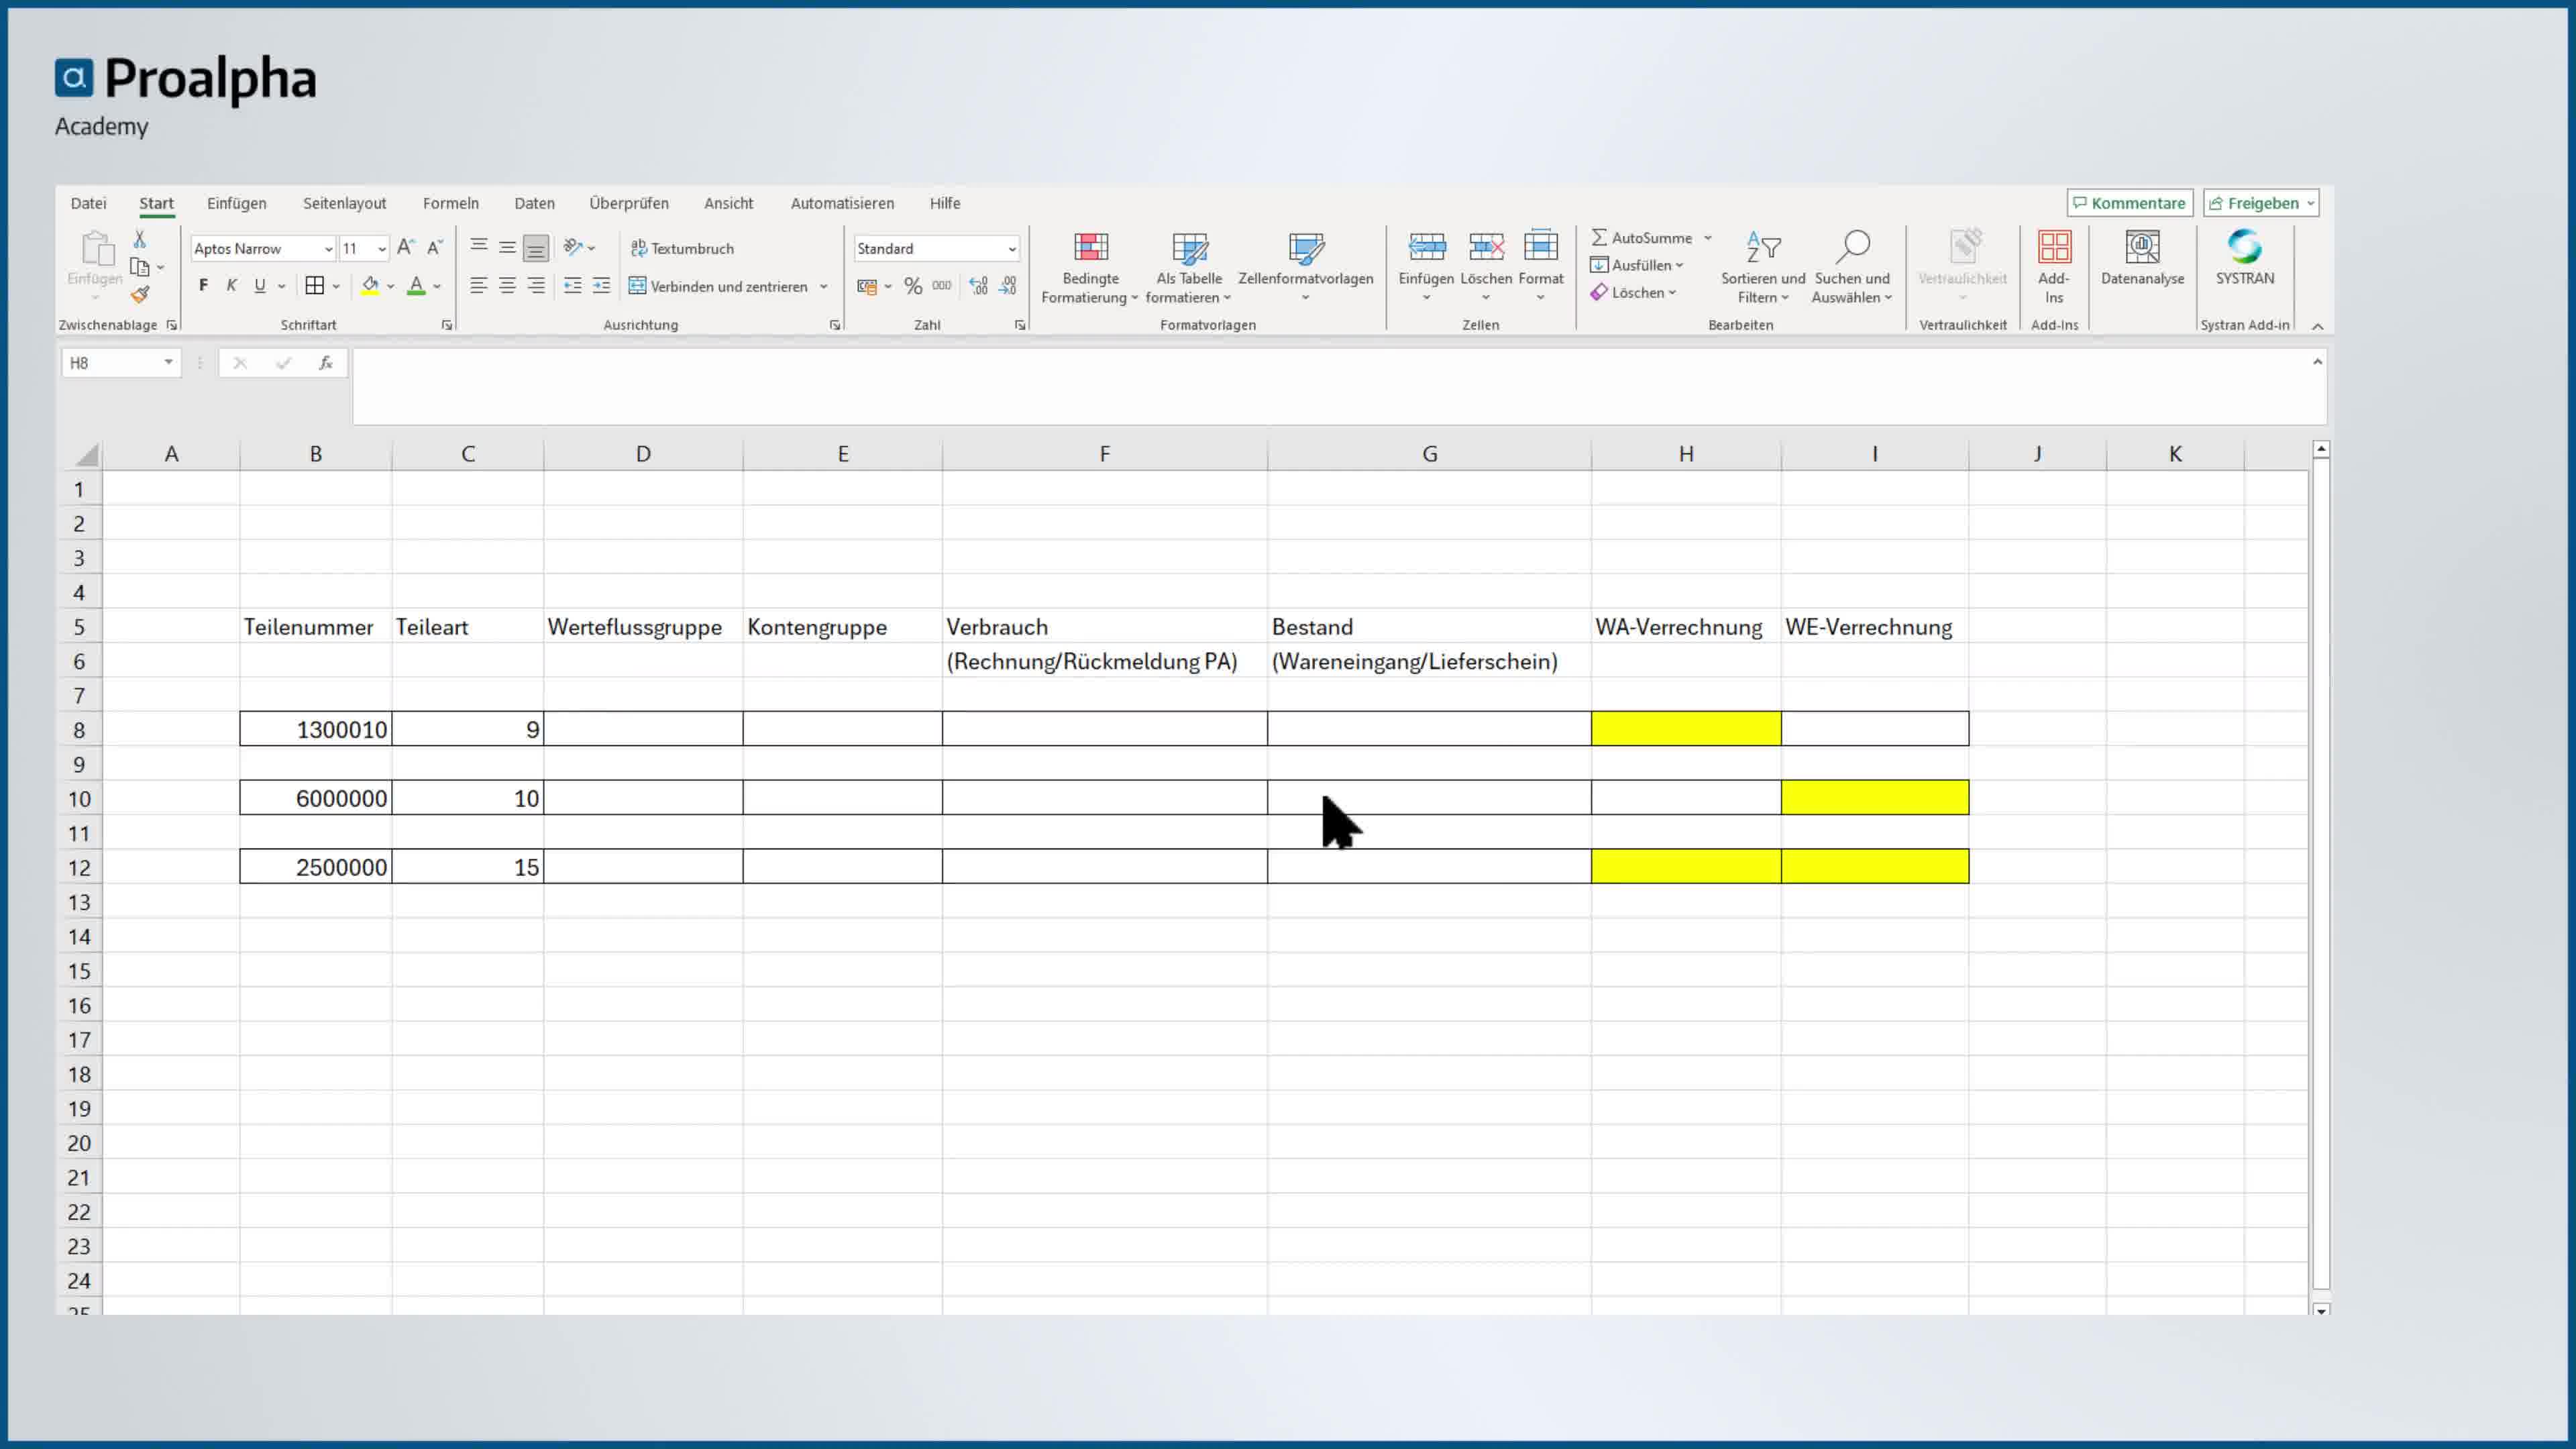Click the Freigeben share button
Screen dimensions: 2576x1449
[2261, 203]
